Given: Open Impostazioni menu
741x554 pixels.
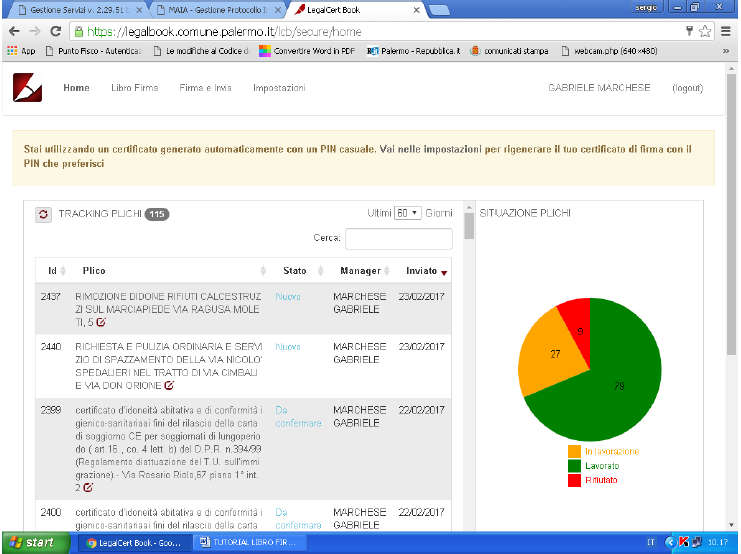Looking at the screenshot, I should tap(279, 87).
